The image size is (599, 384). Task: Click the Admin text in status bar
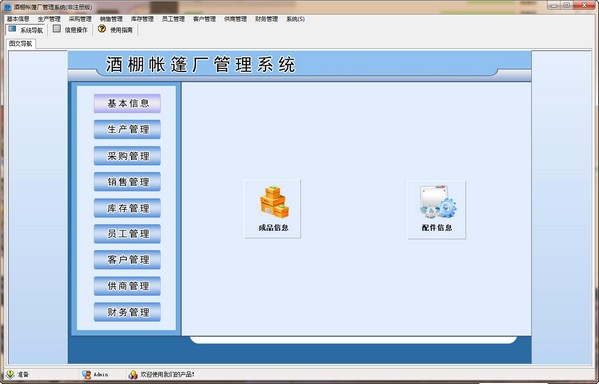point(101,374)
